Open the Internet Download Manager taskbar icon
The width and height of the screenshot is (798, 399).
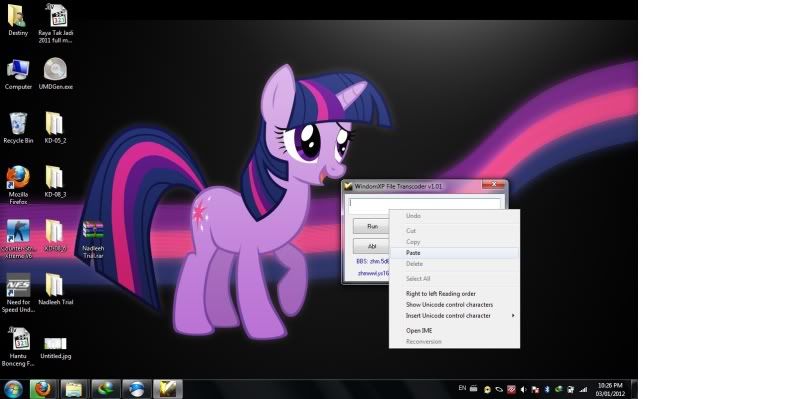click(x=105, y=389)
